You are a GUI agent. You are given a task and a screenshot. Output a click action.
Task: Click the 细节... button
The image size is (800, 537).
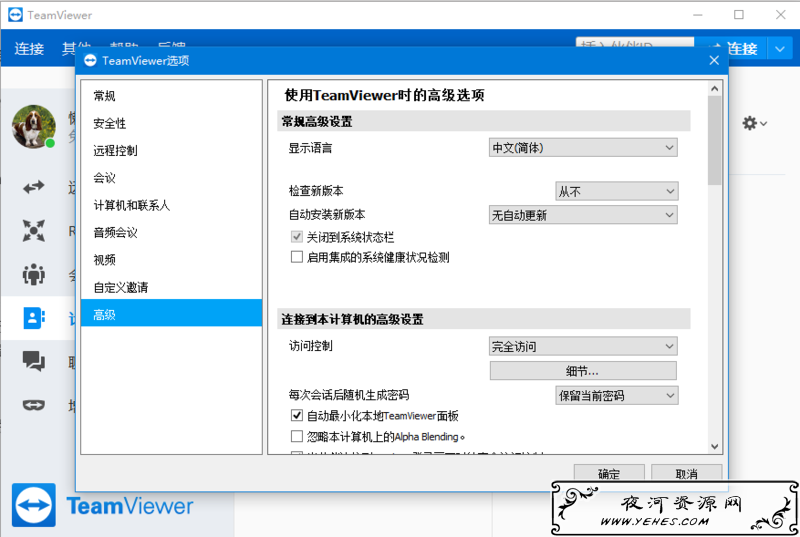[583, 371]
